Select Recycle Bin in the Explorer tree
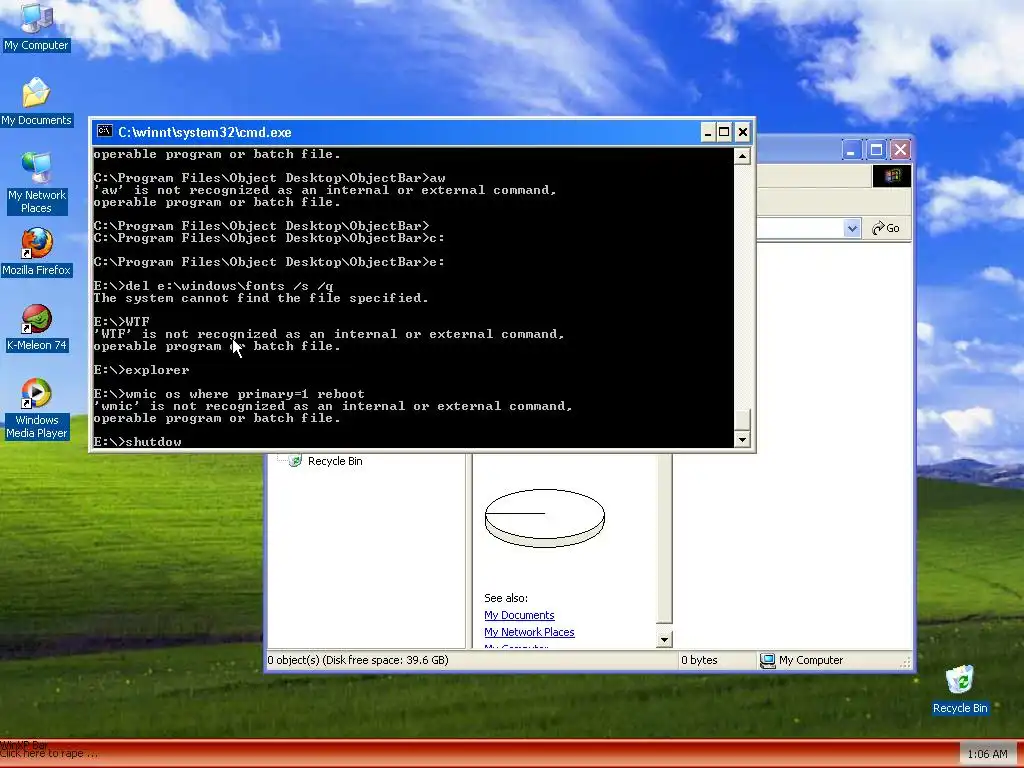 (x=325, y=461)
